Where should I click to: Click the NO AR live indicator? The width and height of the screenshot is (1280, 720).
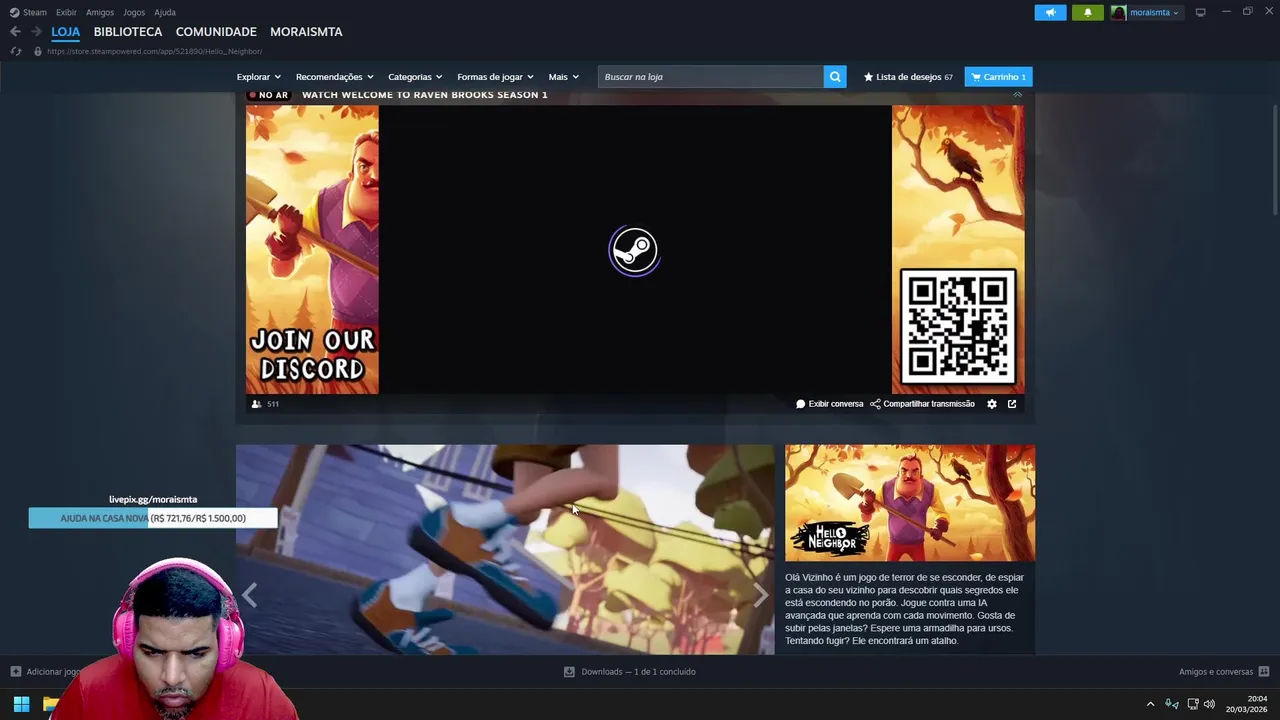pyautogui.click(x=268, y=95)
